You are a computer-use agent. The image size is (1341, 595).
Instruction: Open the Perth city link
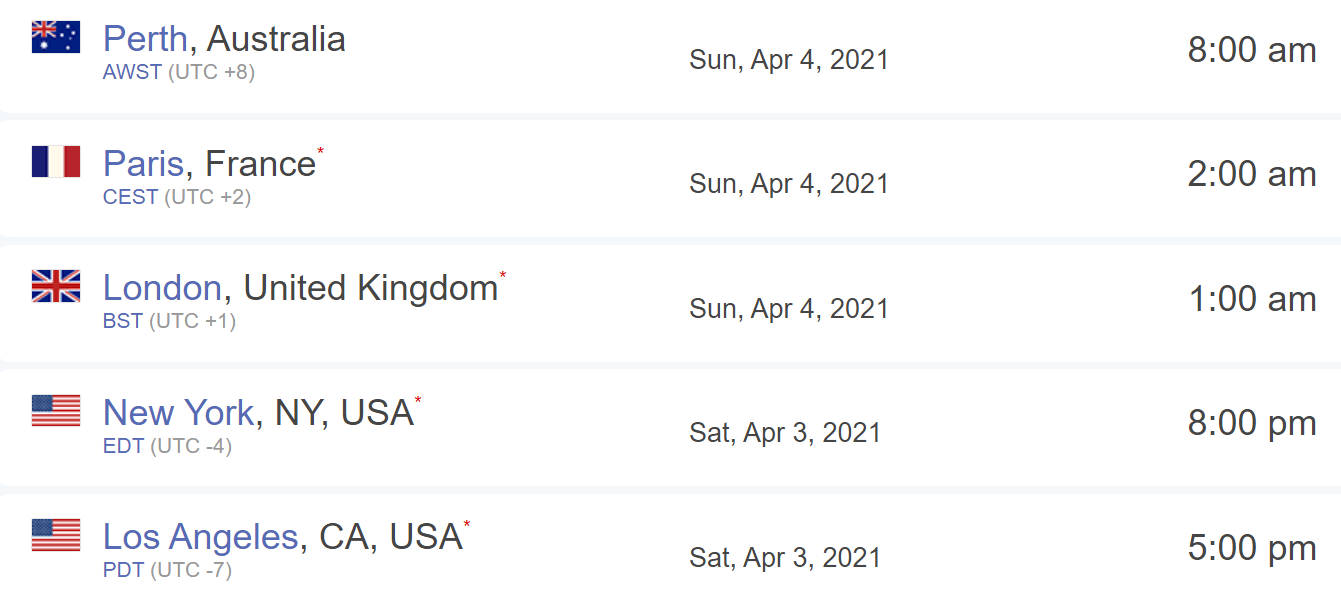(x=145, y=39)
